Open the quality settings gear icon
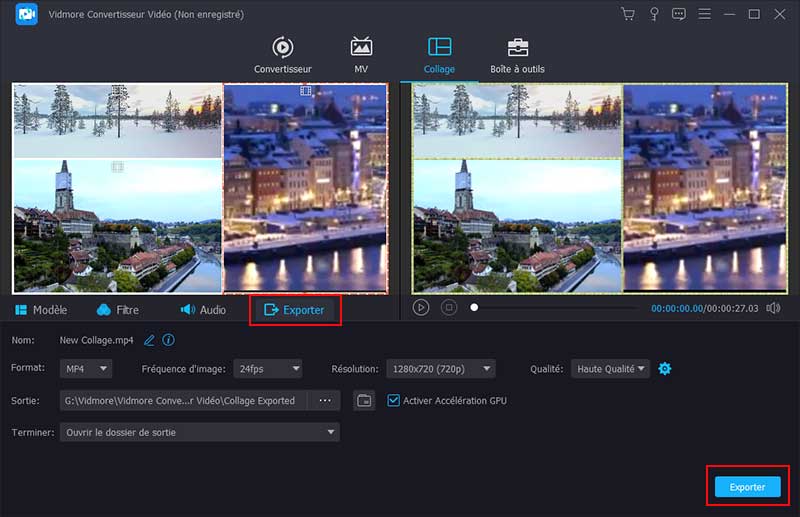The width and height of the screenshot is (800, 517). tap(665, 369)
